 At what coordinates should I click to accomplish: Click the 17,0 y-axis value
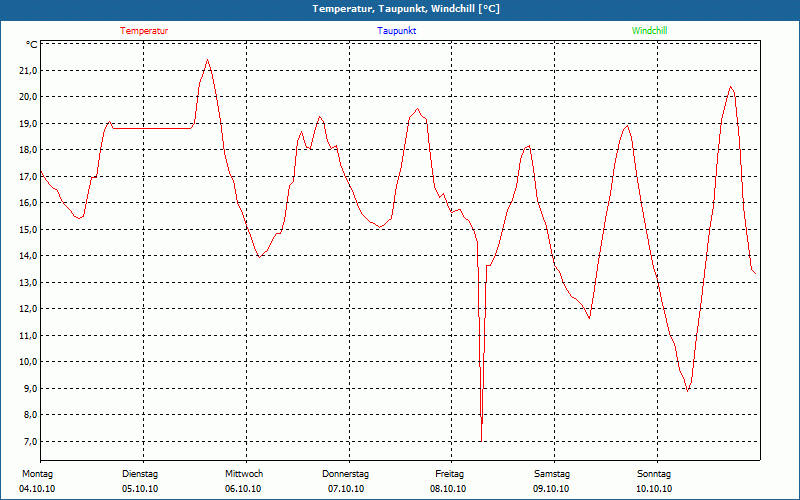click(29, 177)
